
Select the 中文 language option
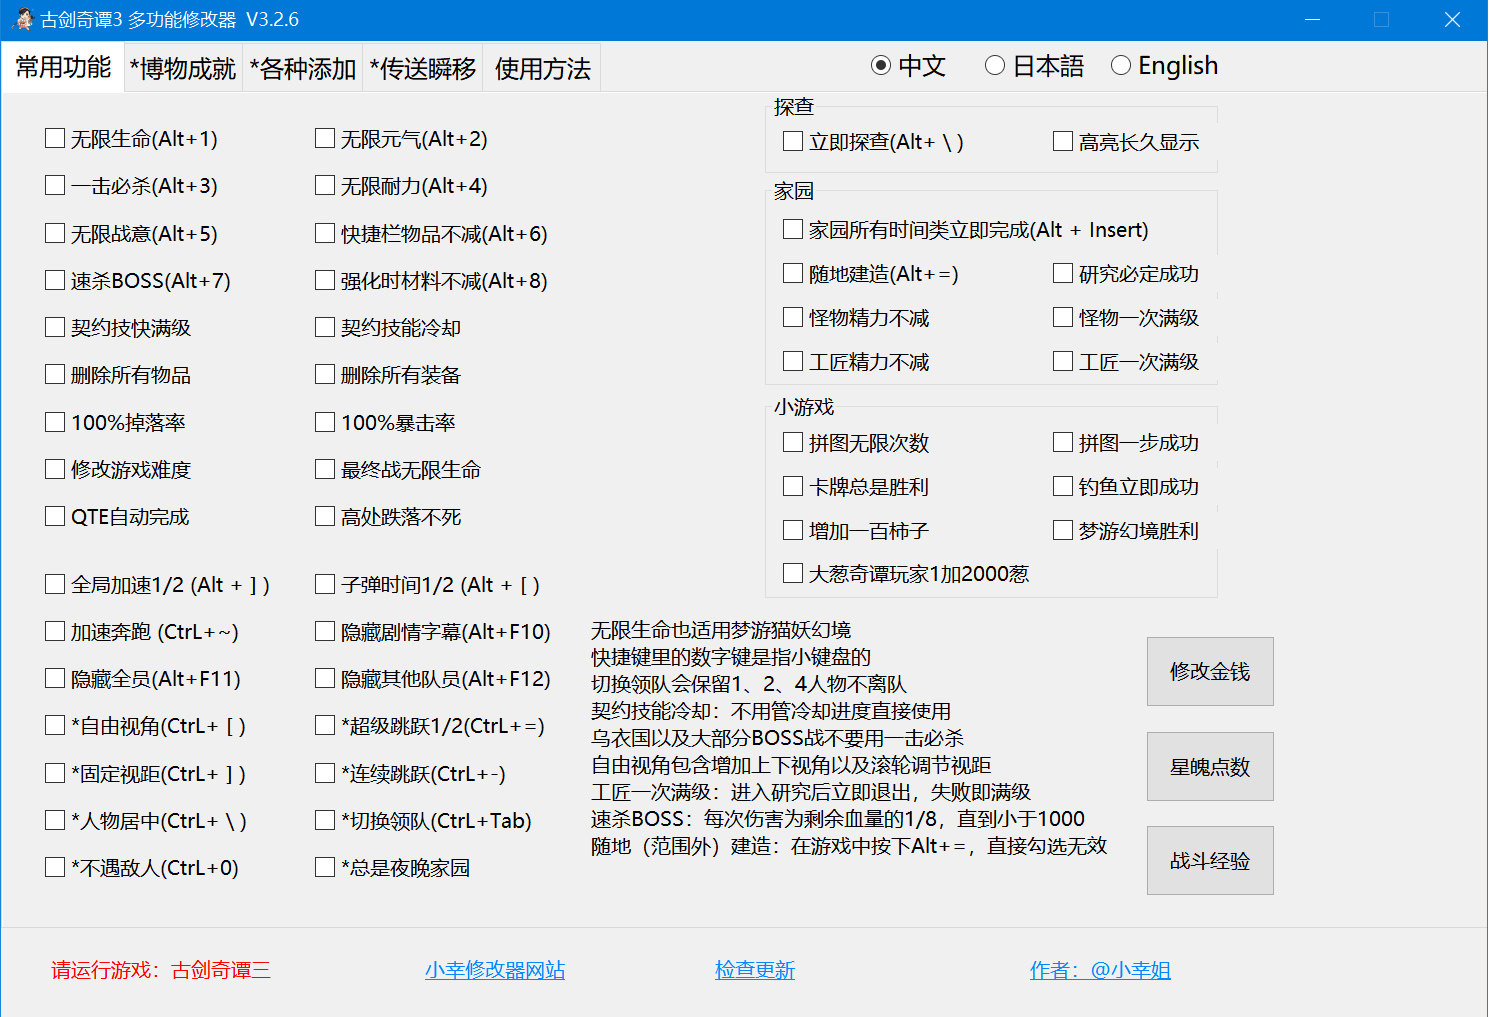coord(880,65)
